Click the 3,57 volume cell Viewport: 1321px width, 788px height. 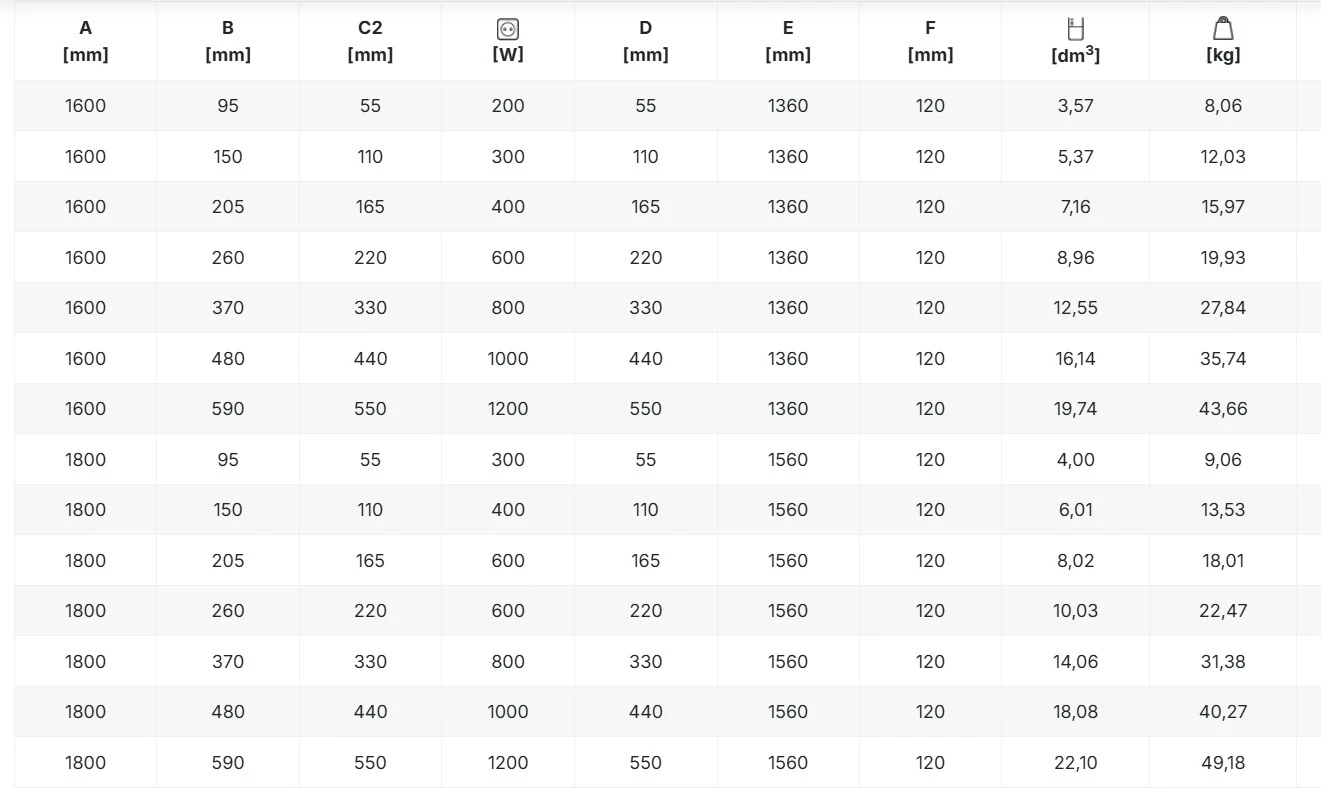pyautogui.click(x=1075, y=106)
